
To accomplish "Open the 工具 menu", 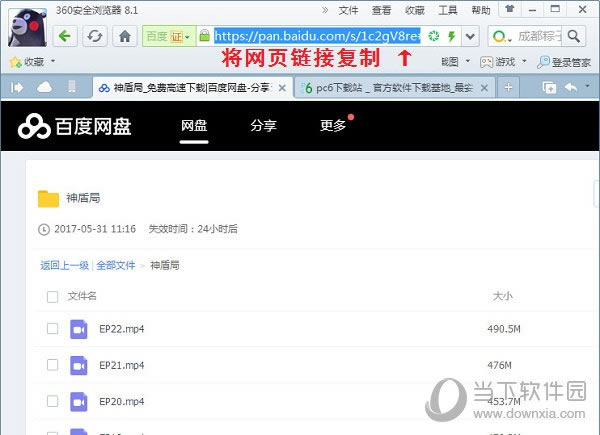I will coord(448,10).
